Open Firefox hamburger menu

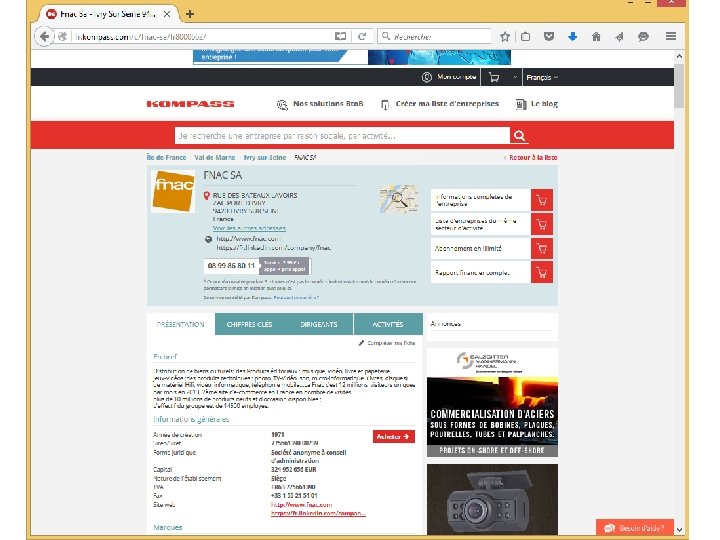tap(670, 36)
